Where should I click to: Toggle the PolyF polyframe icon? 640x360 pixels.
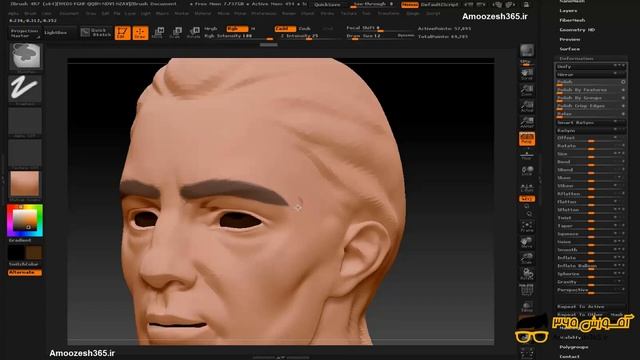pyautogui.click(x=527, y=290)
